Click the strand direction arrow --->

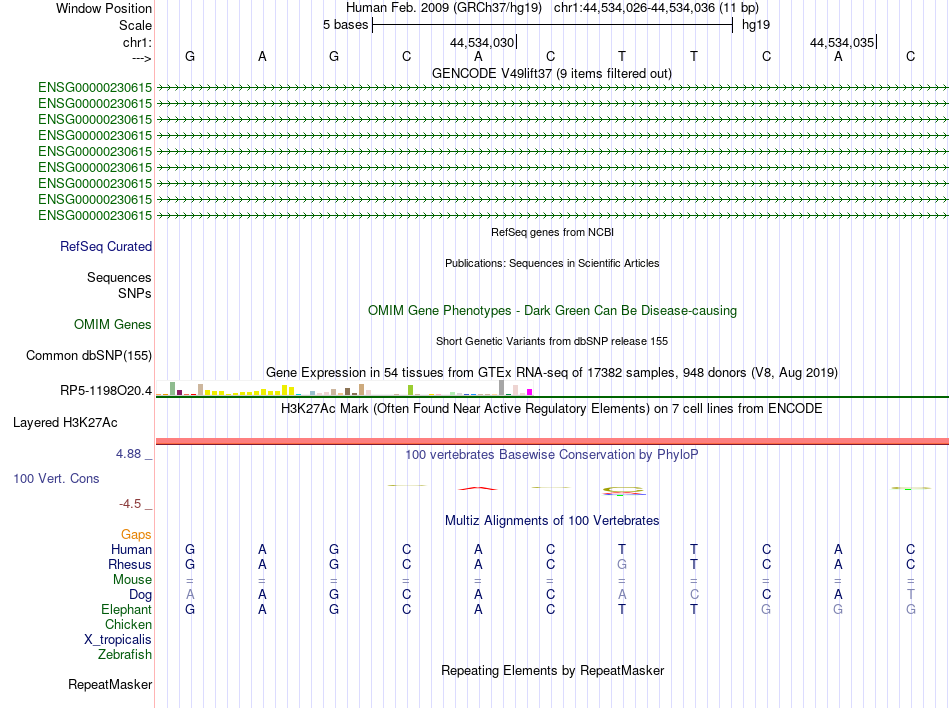click(141, 58)
